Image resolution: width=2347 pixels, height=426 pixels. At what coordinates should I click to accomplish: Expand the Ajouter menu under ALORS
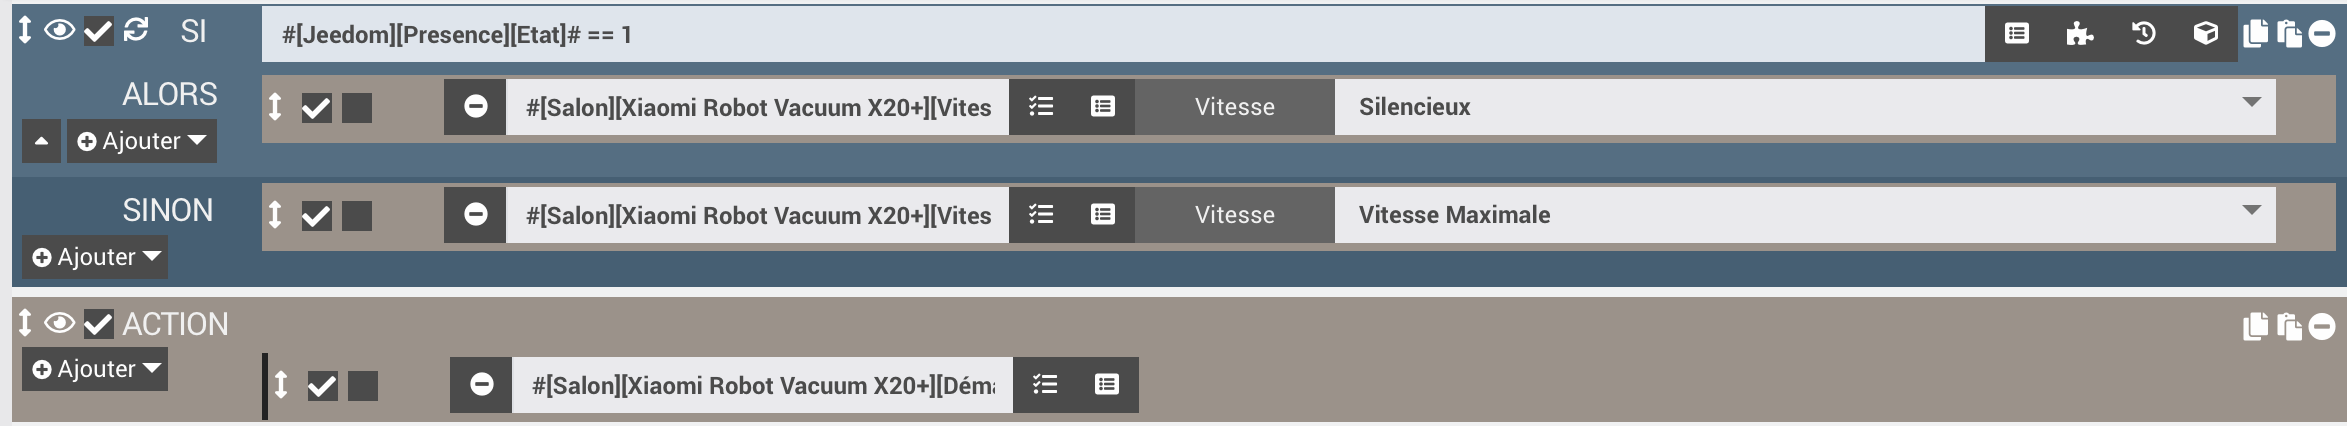(141, 141)
